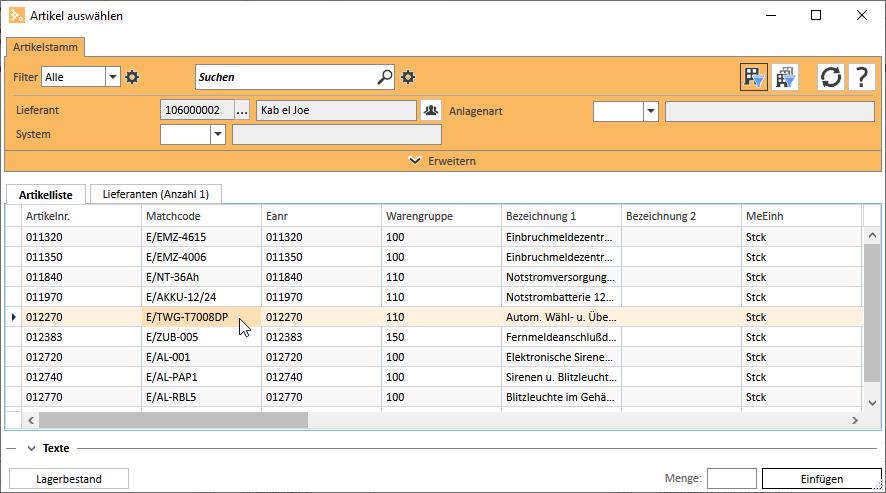Expand the Erweitern section

(442, 161)
